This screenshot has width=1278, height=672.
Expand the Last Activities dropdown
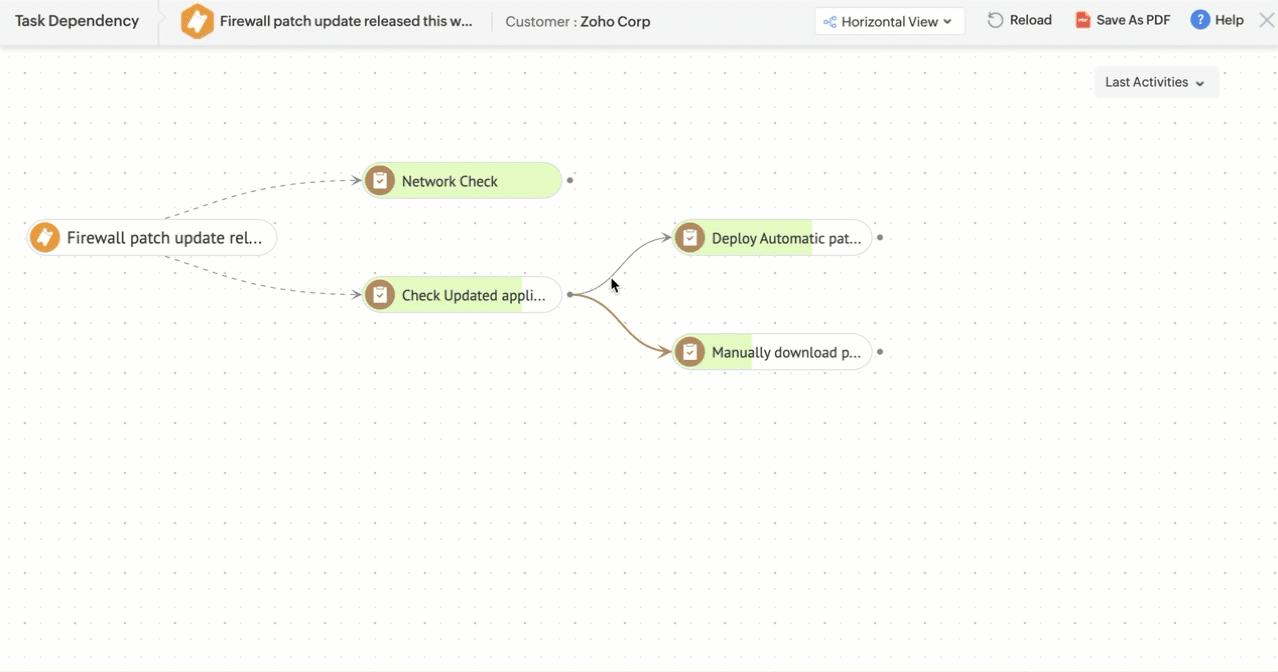point(1156,82)
